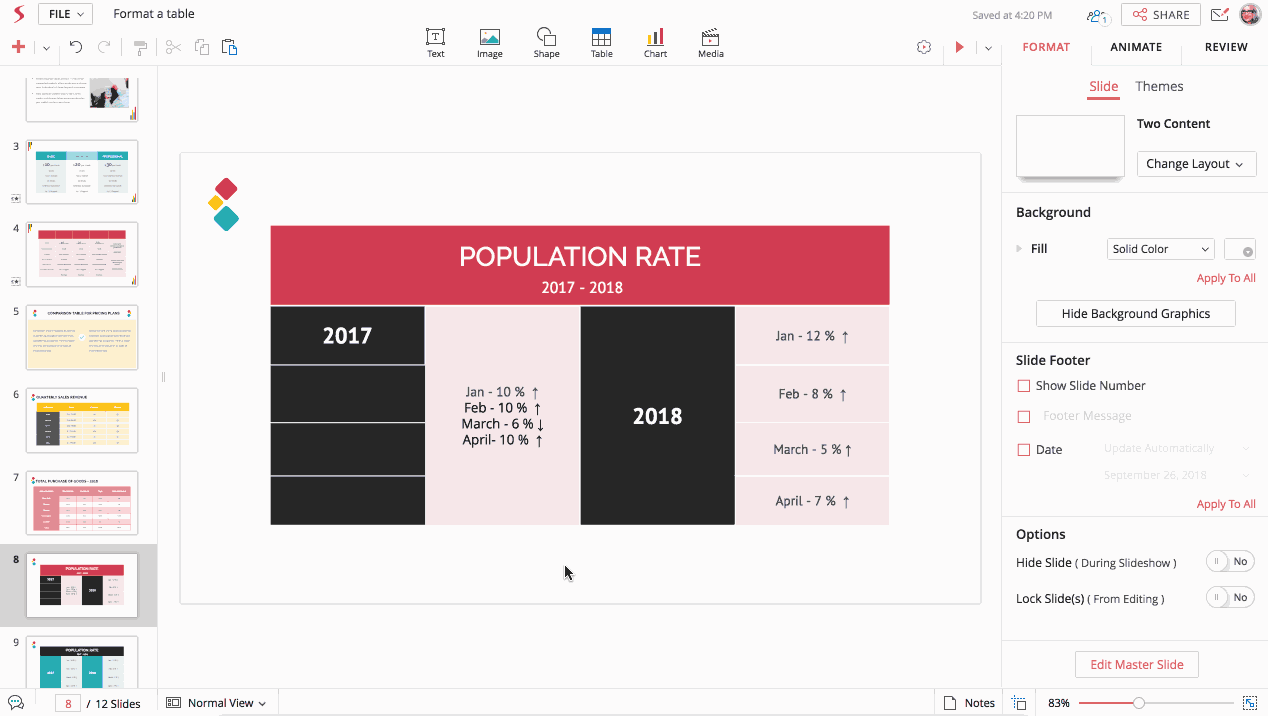Toggle the Hide Slide switch

tap(1230, 562)
